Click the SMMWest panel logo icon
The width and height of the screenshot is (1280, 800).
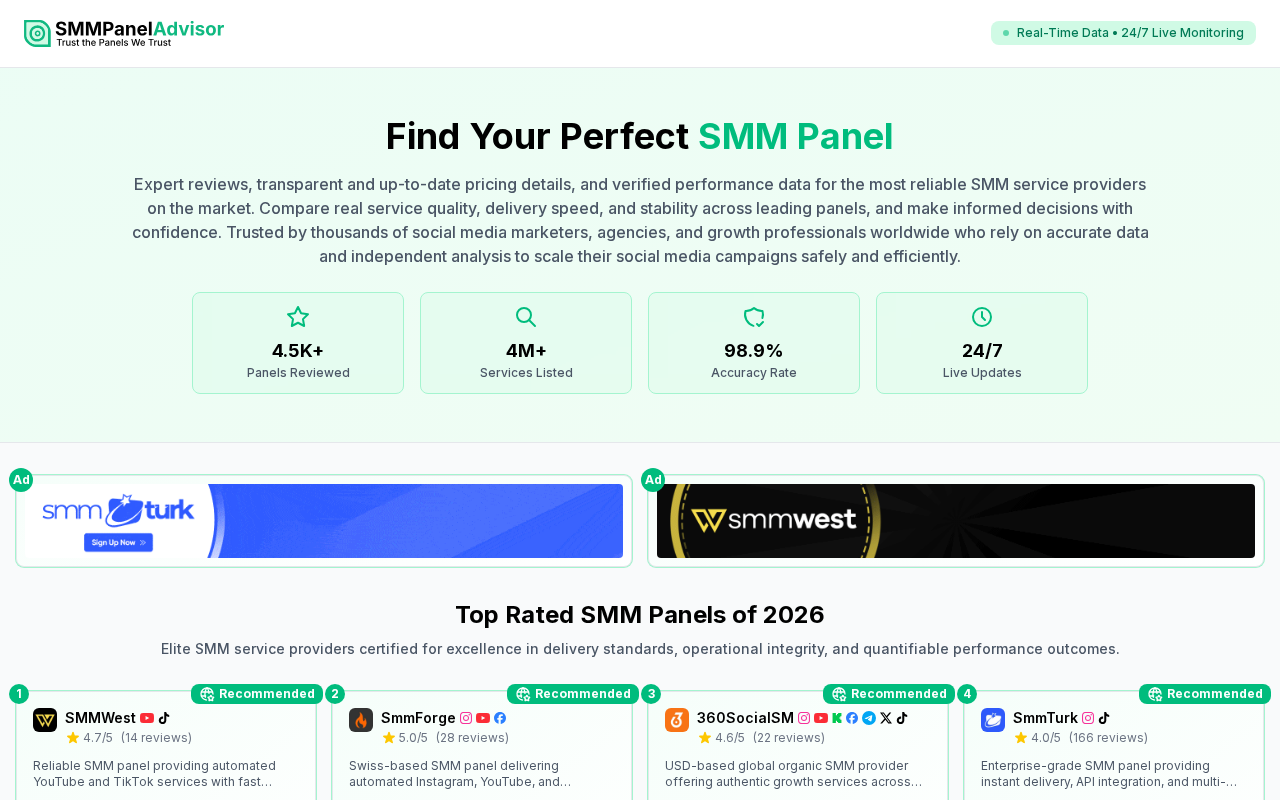click(x=45, y=720)
